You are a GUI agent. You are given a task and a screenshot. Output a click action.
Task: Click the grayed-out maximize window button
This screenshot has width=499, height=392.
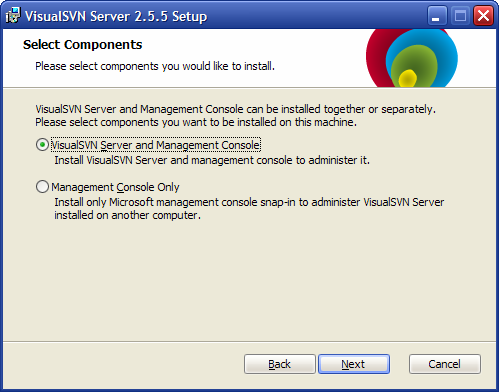[460, 15]
